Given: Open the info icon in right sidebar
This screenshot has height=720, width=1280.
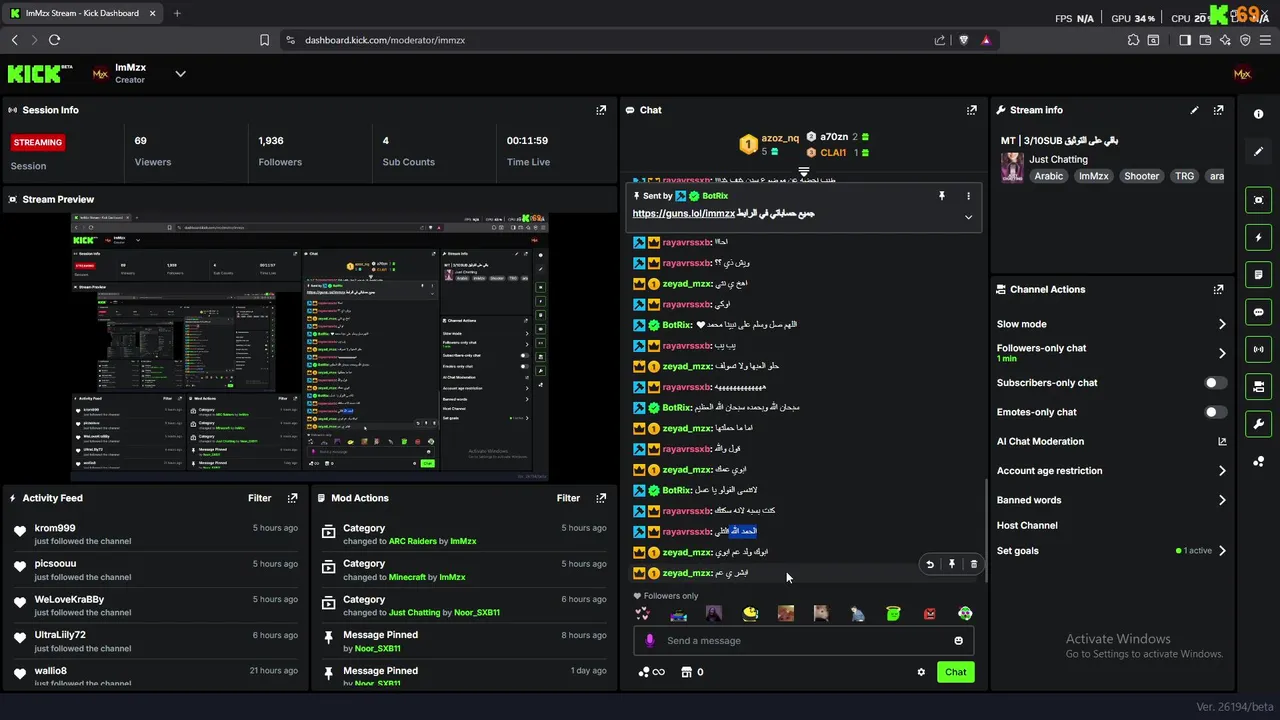Looking at the screenshot, I should tap(1258, 114).
